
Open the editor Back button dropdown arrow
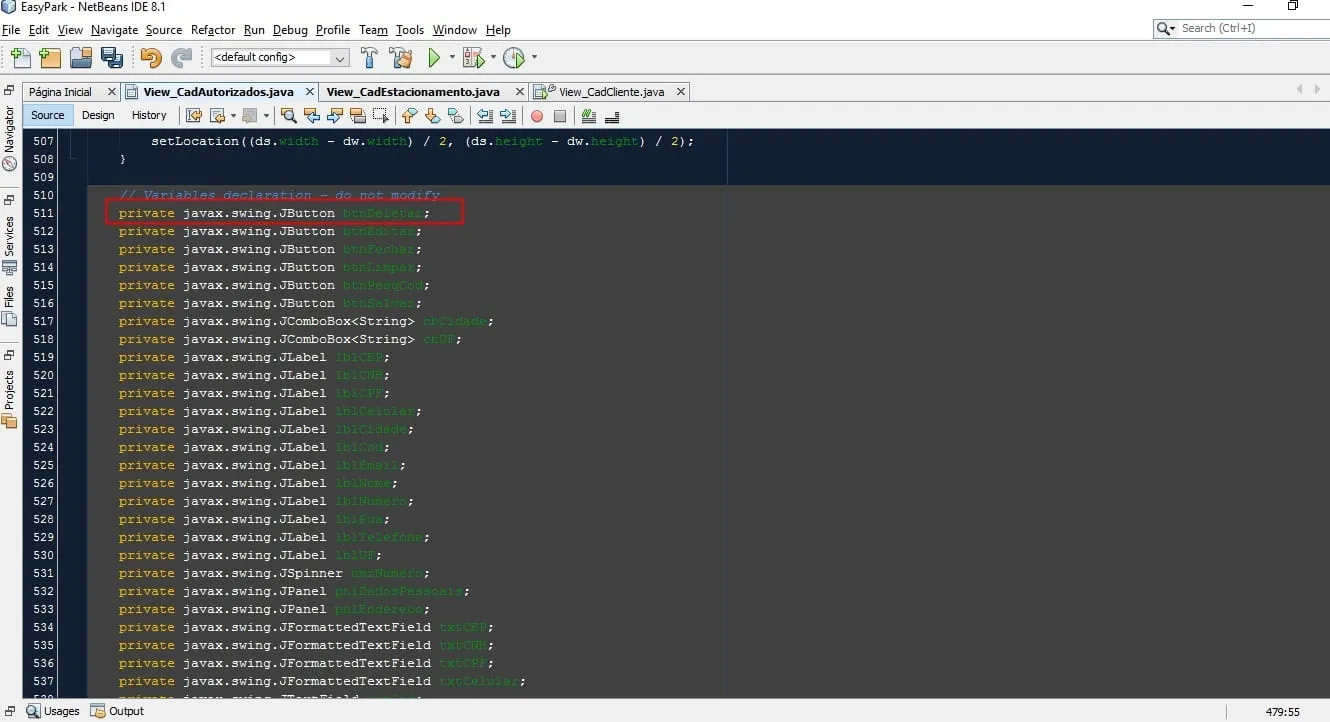click(233, 116)
